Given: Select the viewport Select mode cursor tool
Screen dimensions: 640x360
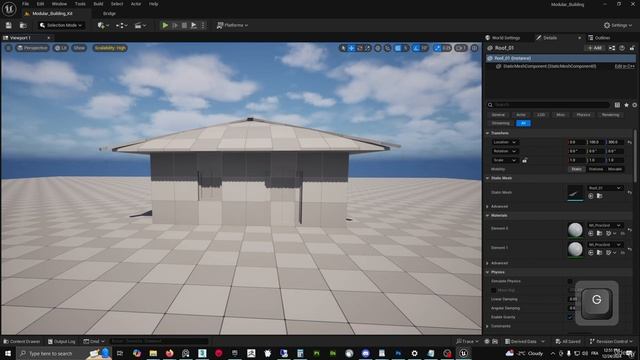Looking at the screenshot, I should click(x=343, y=48).
